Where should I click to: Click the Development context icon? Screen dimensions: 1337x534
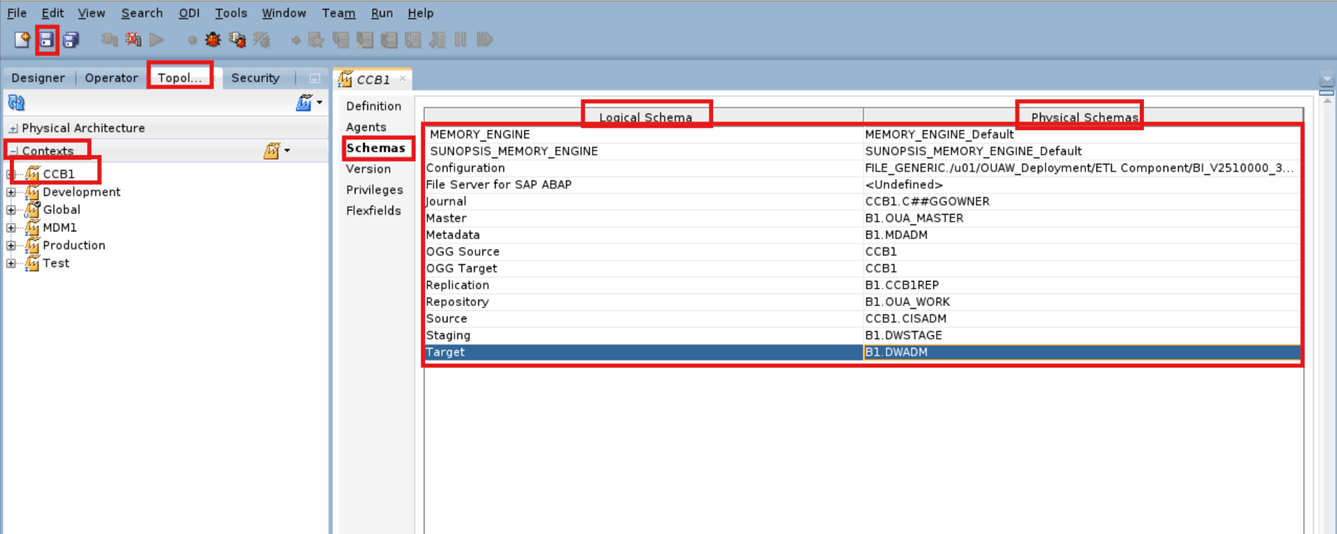[x=32, y=192]
